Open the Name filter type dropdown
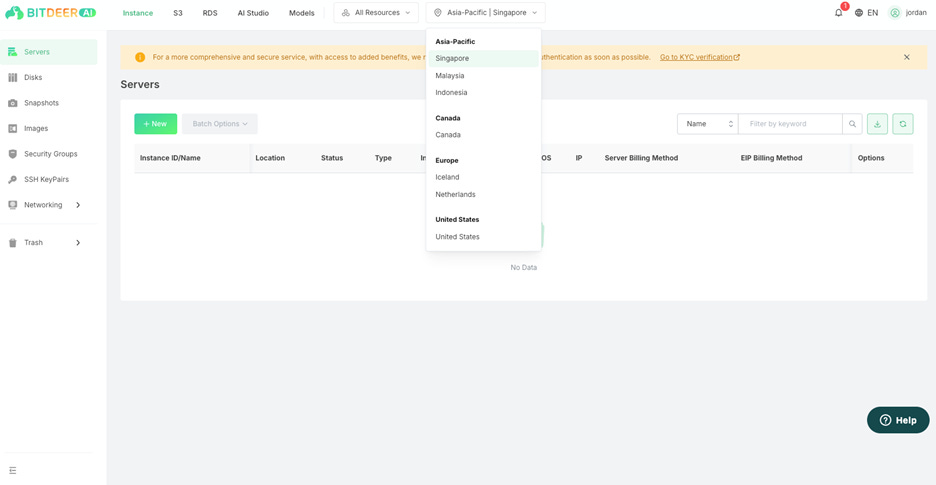This screenshot has width=936, height=485. click(707, 124)
